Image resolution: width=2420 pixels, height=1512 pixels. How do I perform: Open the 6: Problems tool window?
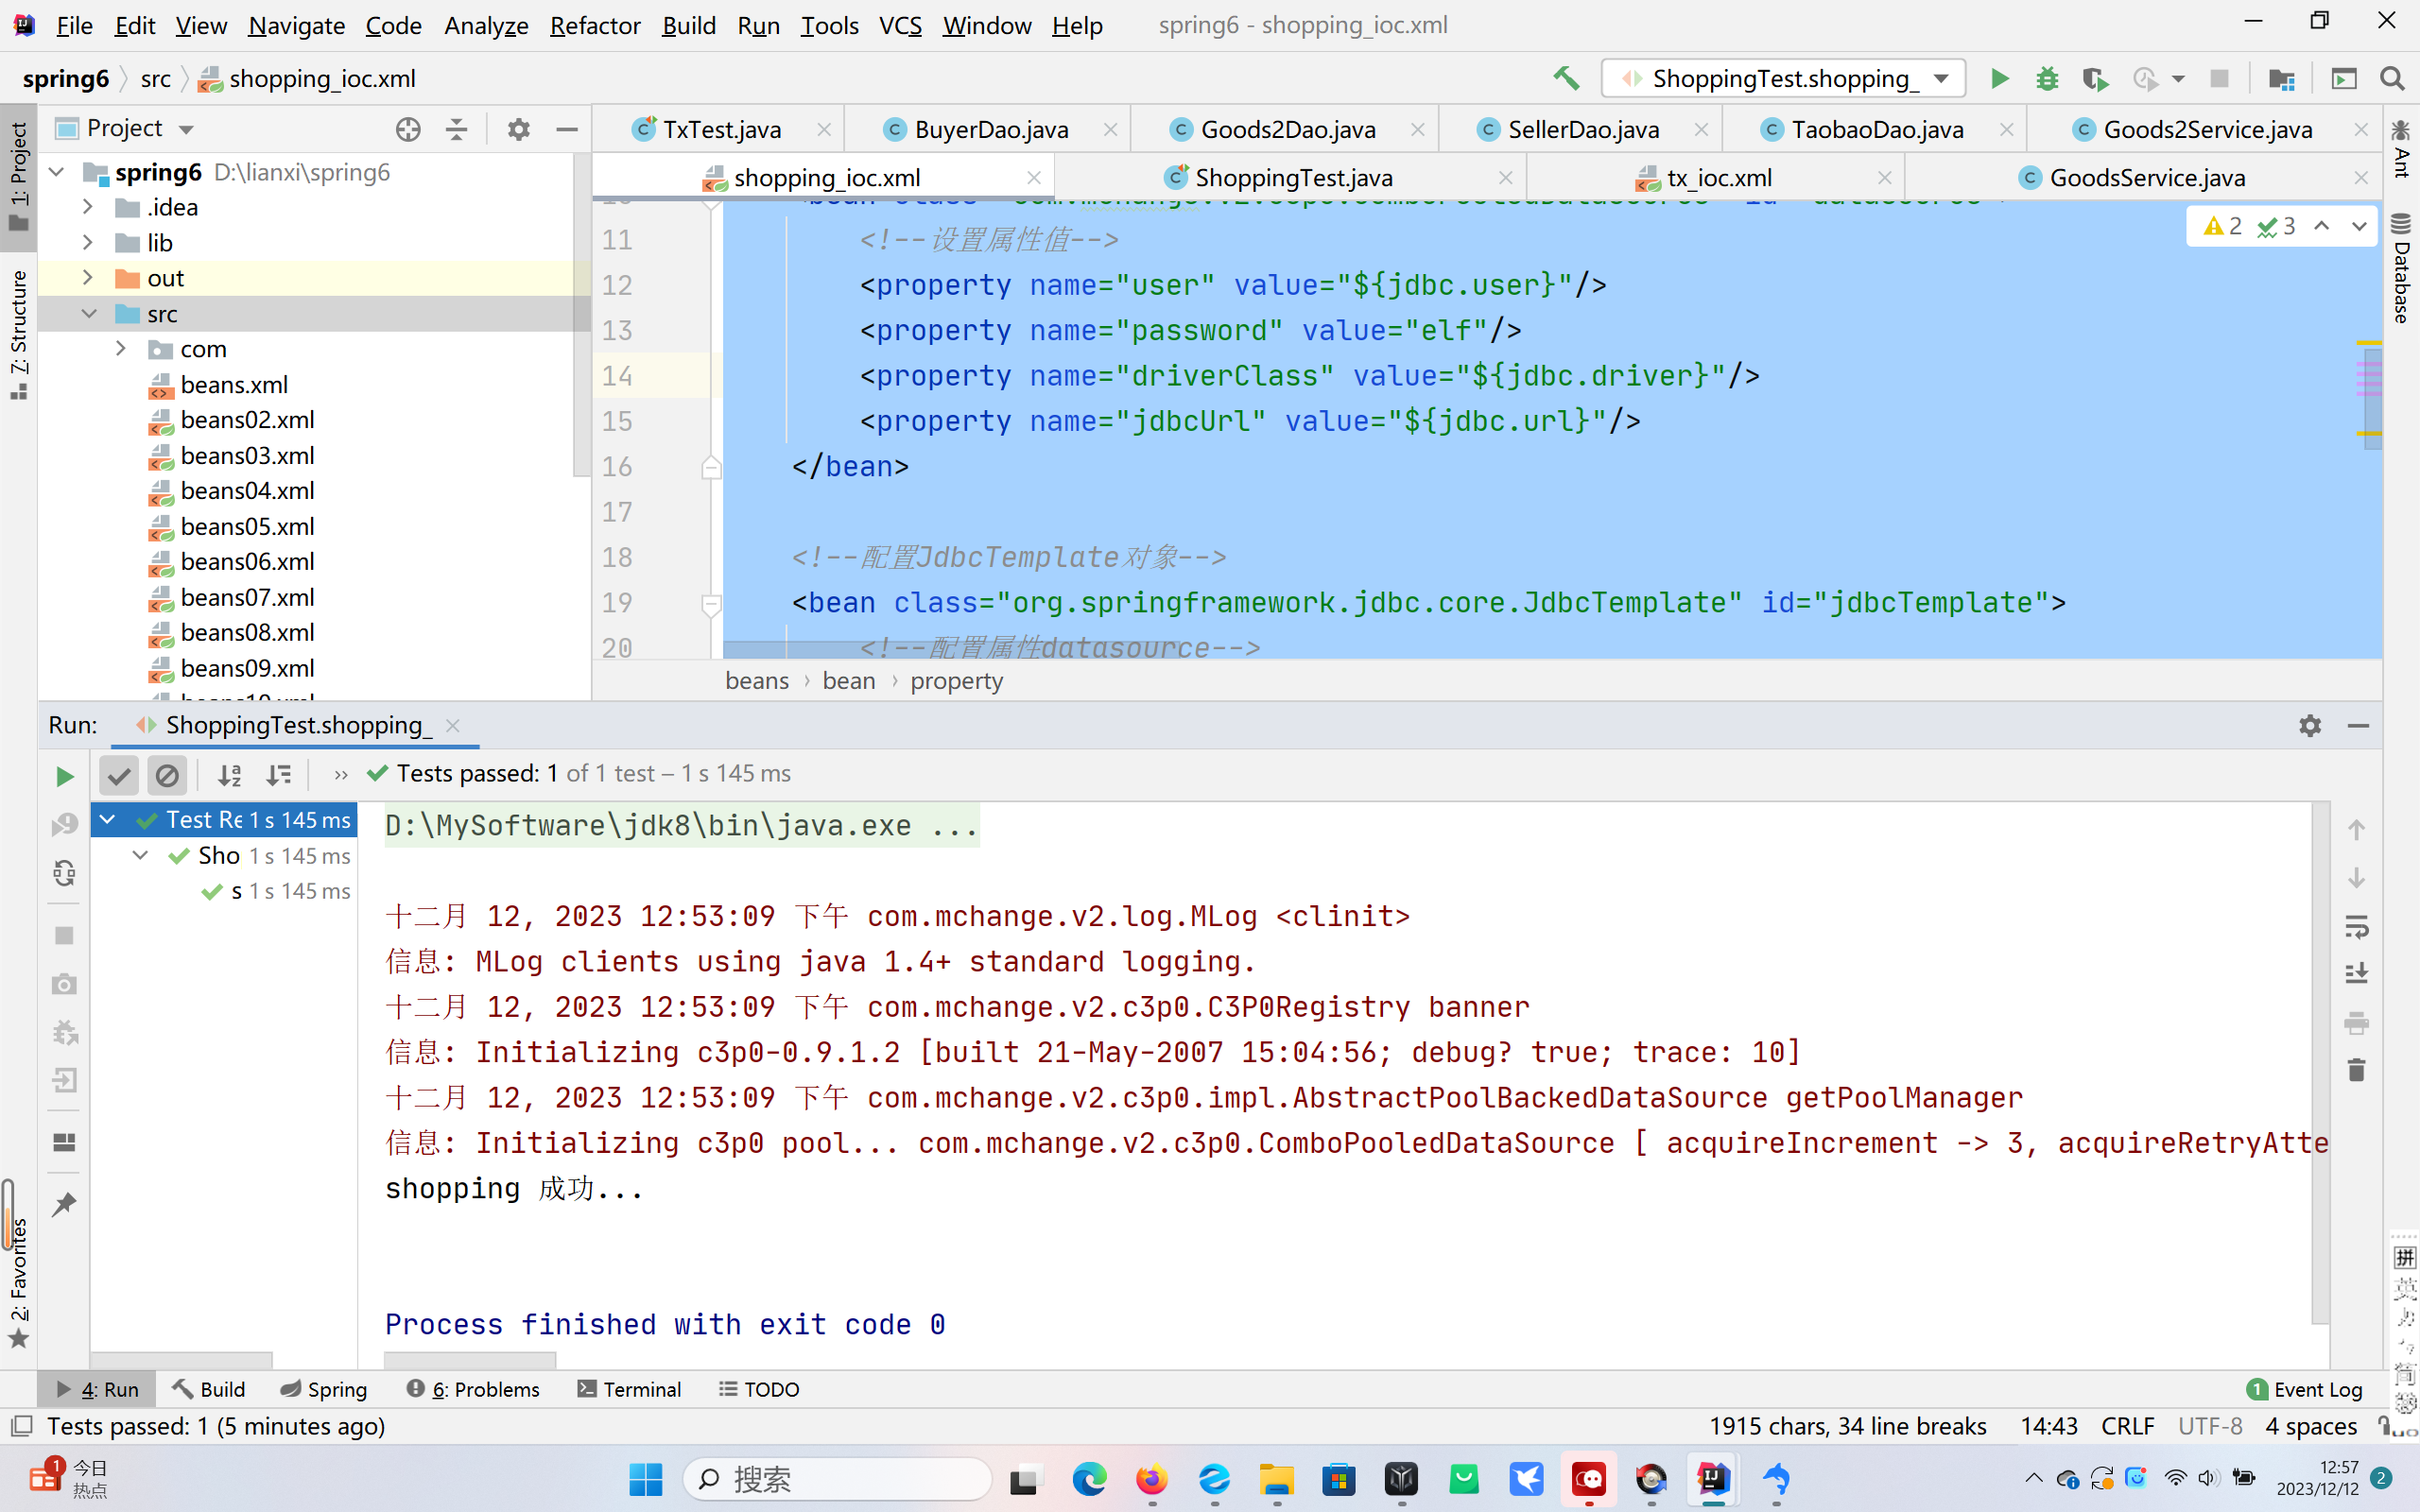[x=473, y=1389]
